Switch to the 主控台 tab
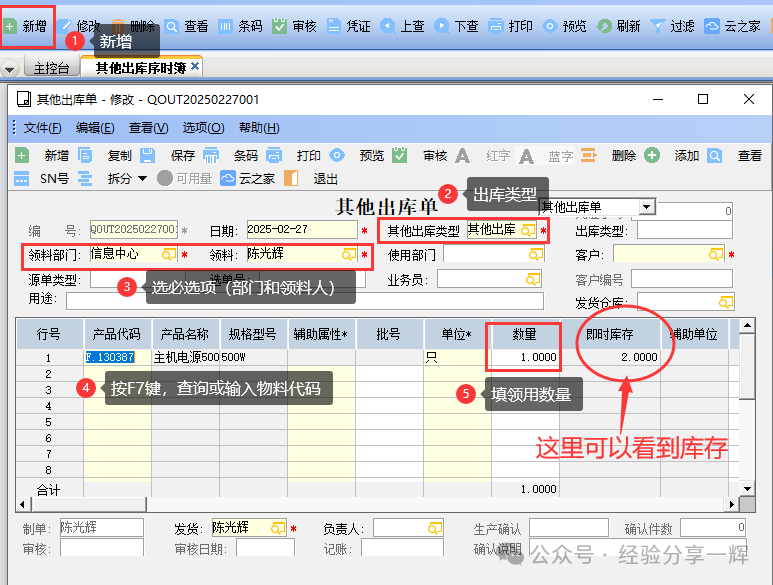Image resolution: width=773 pixels, height=585 pixels. 52,68
